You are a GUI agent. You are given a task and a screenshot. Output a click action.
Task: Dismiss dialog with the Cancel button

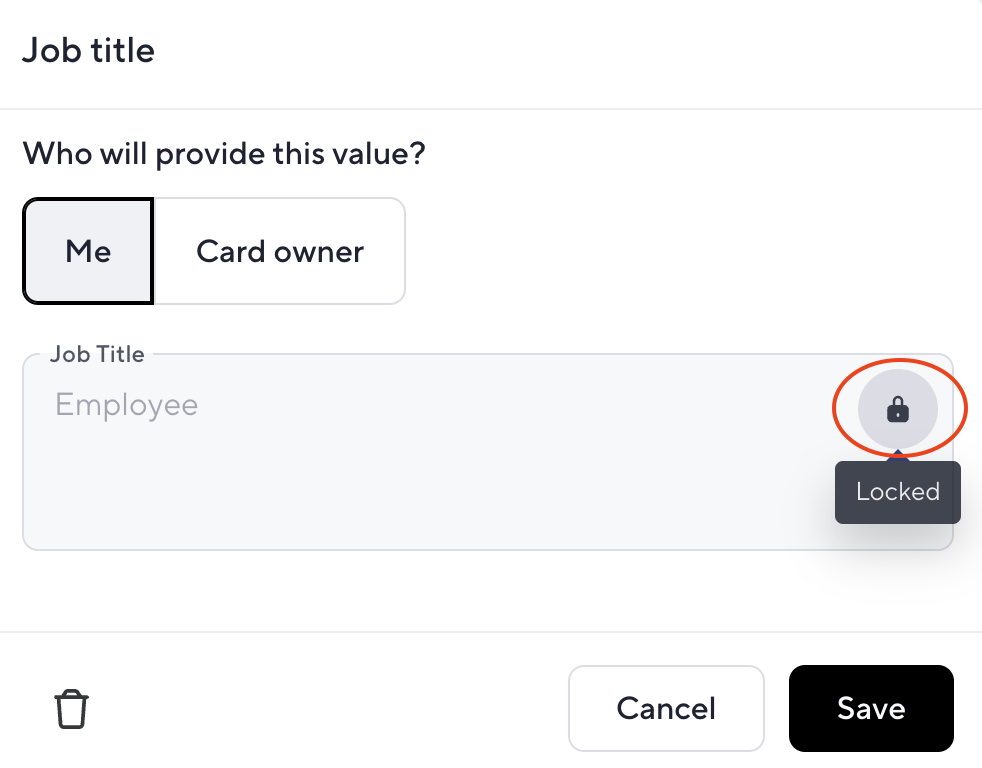point(666,708)
